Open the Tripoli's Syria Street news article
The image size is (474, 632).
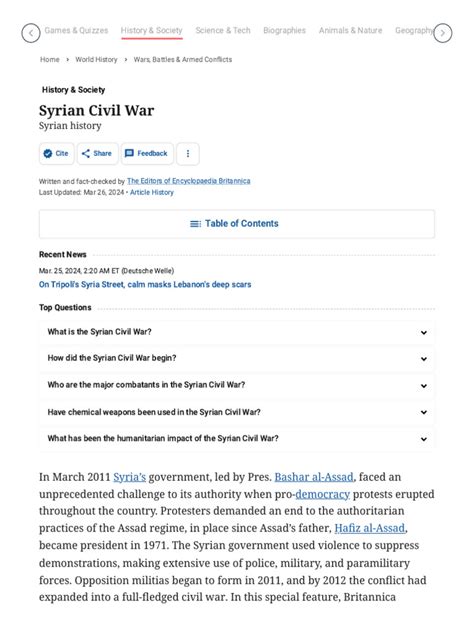[x=145, y=285]
